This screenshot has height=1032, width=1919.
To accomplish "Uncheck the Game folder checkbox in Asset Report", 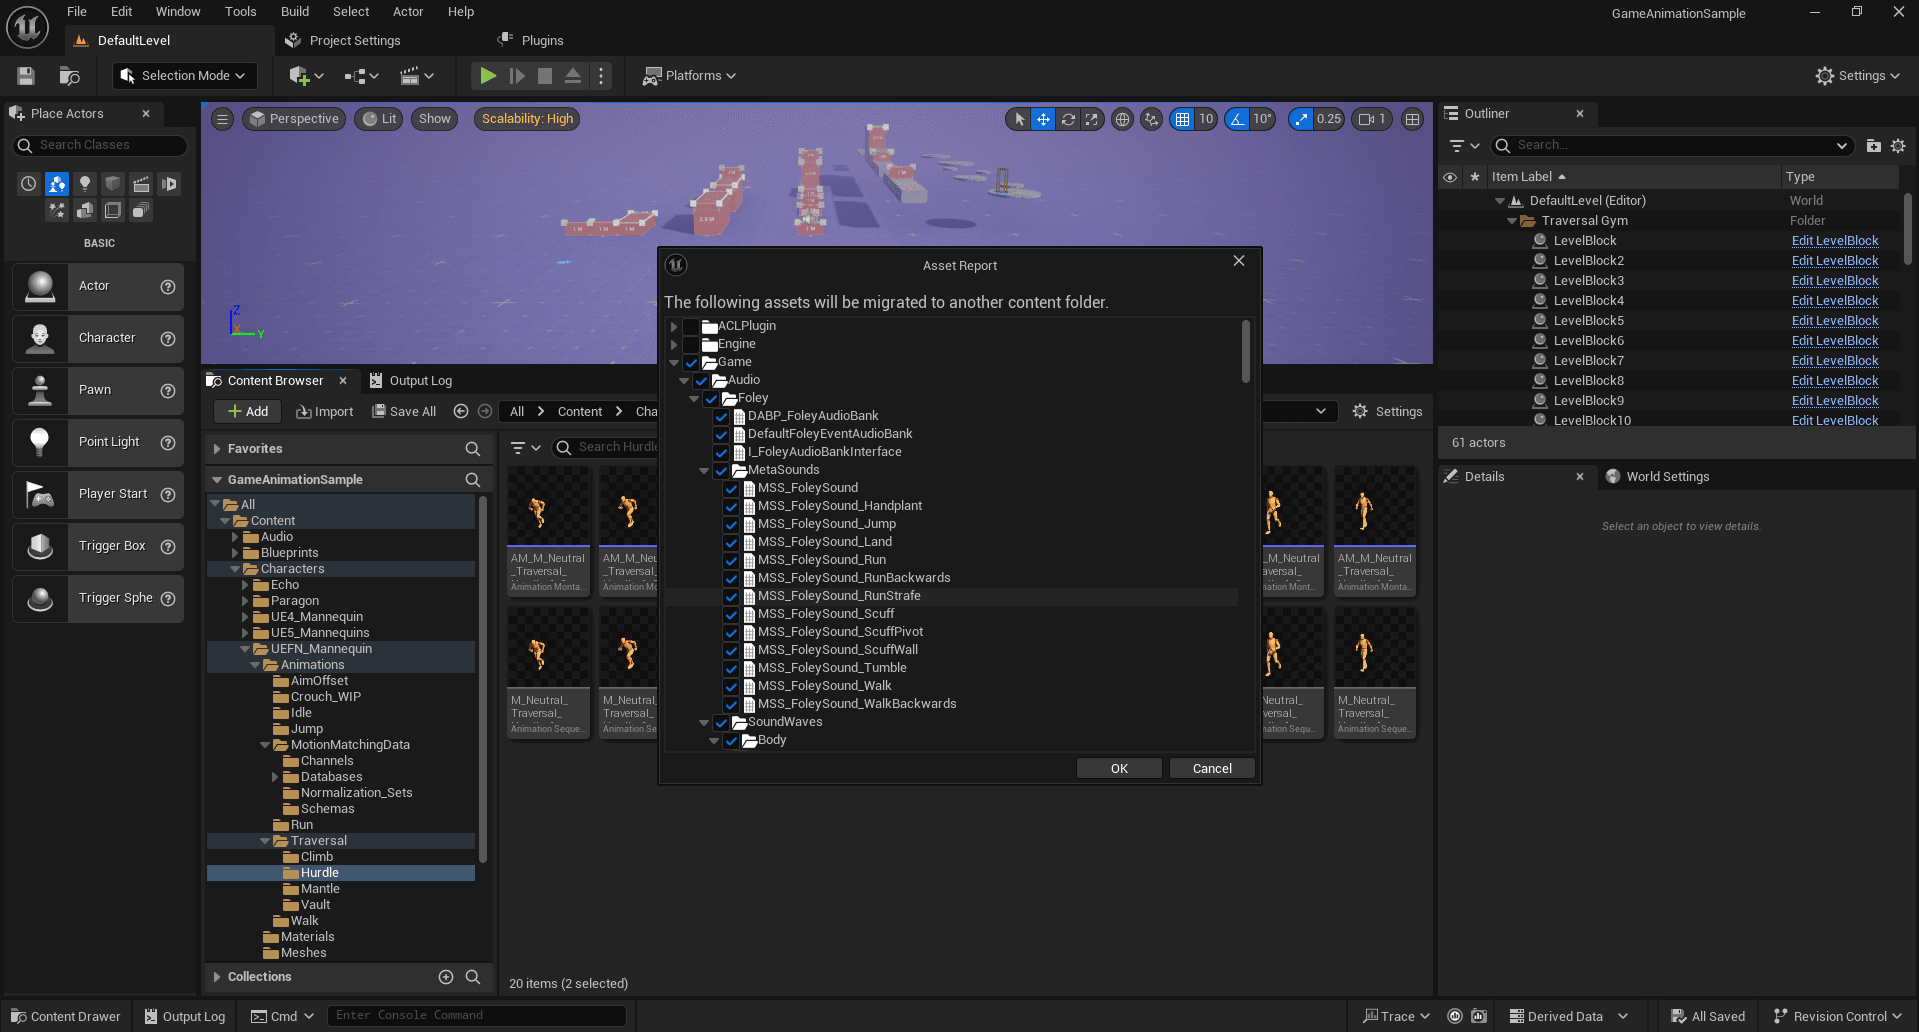I will [691, 362].
